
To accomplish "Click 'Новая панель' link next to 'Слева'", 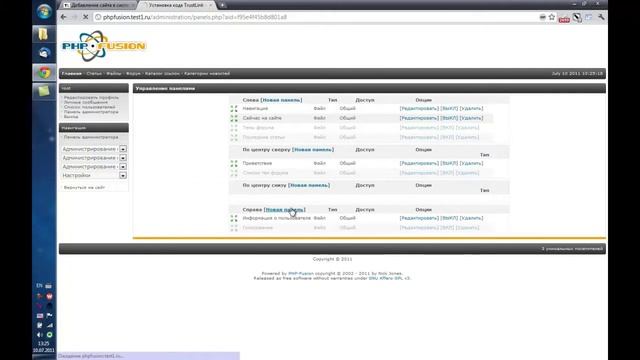I will click(x=281, y=100).
